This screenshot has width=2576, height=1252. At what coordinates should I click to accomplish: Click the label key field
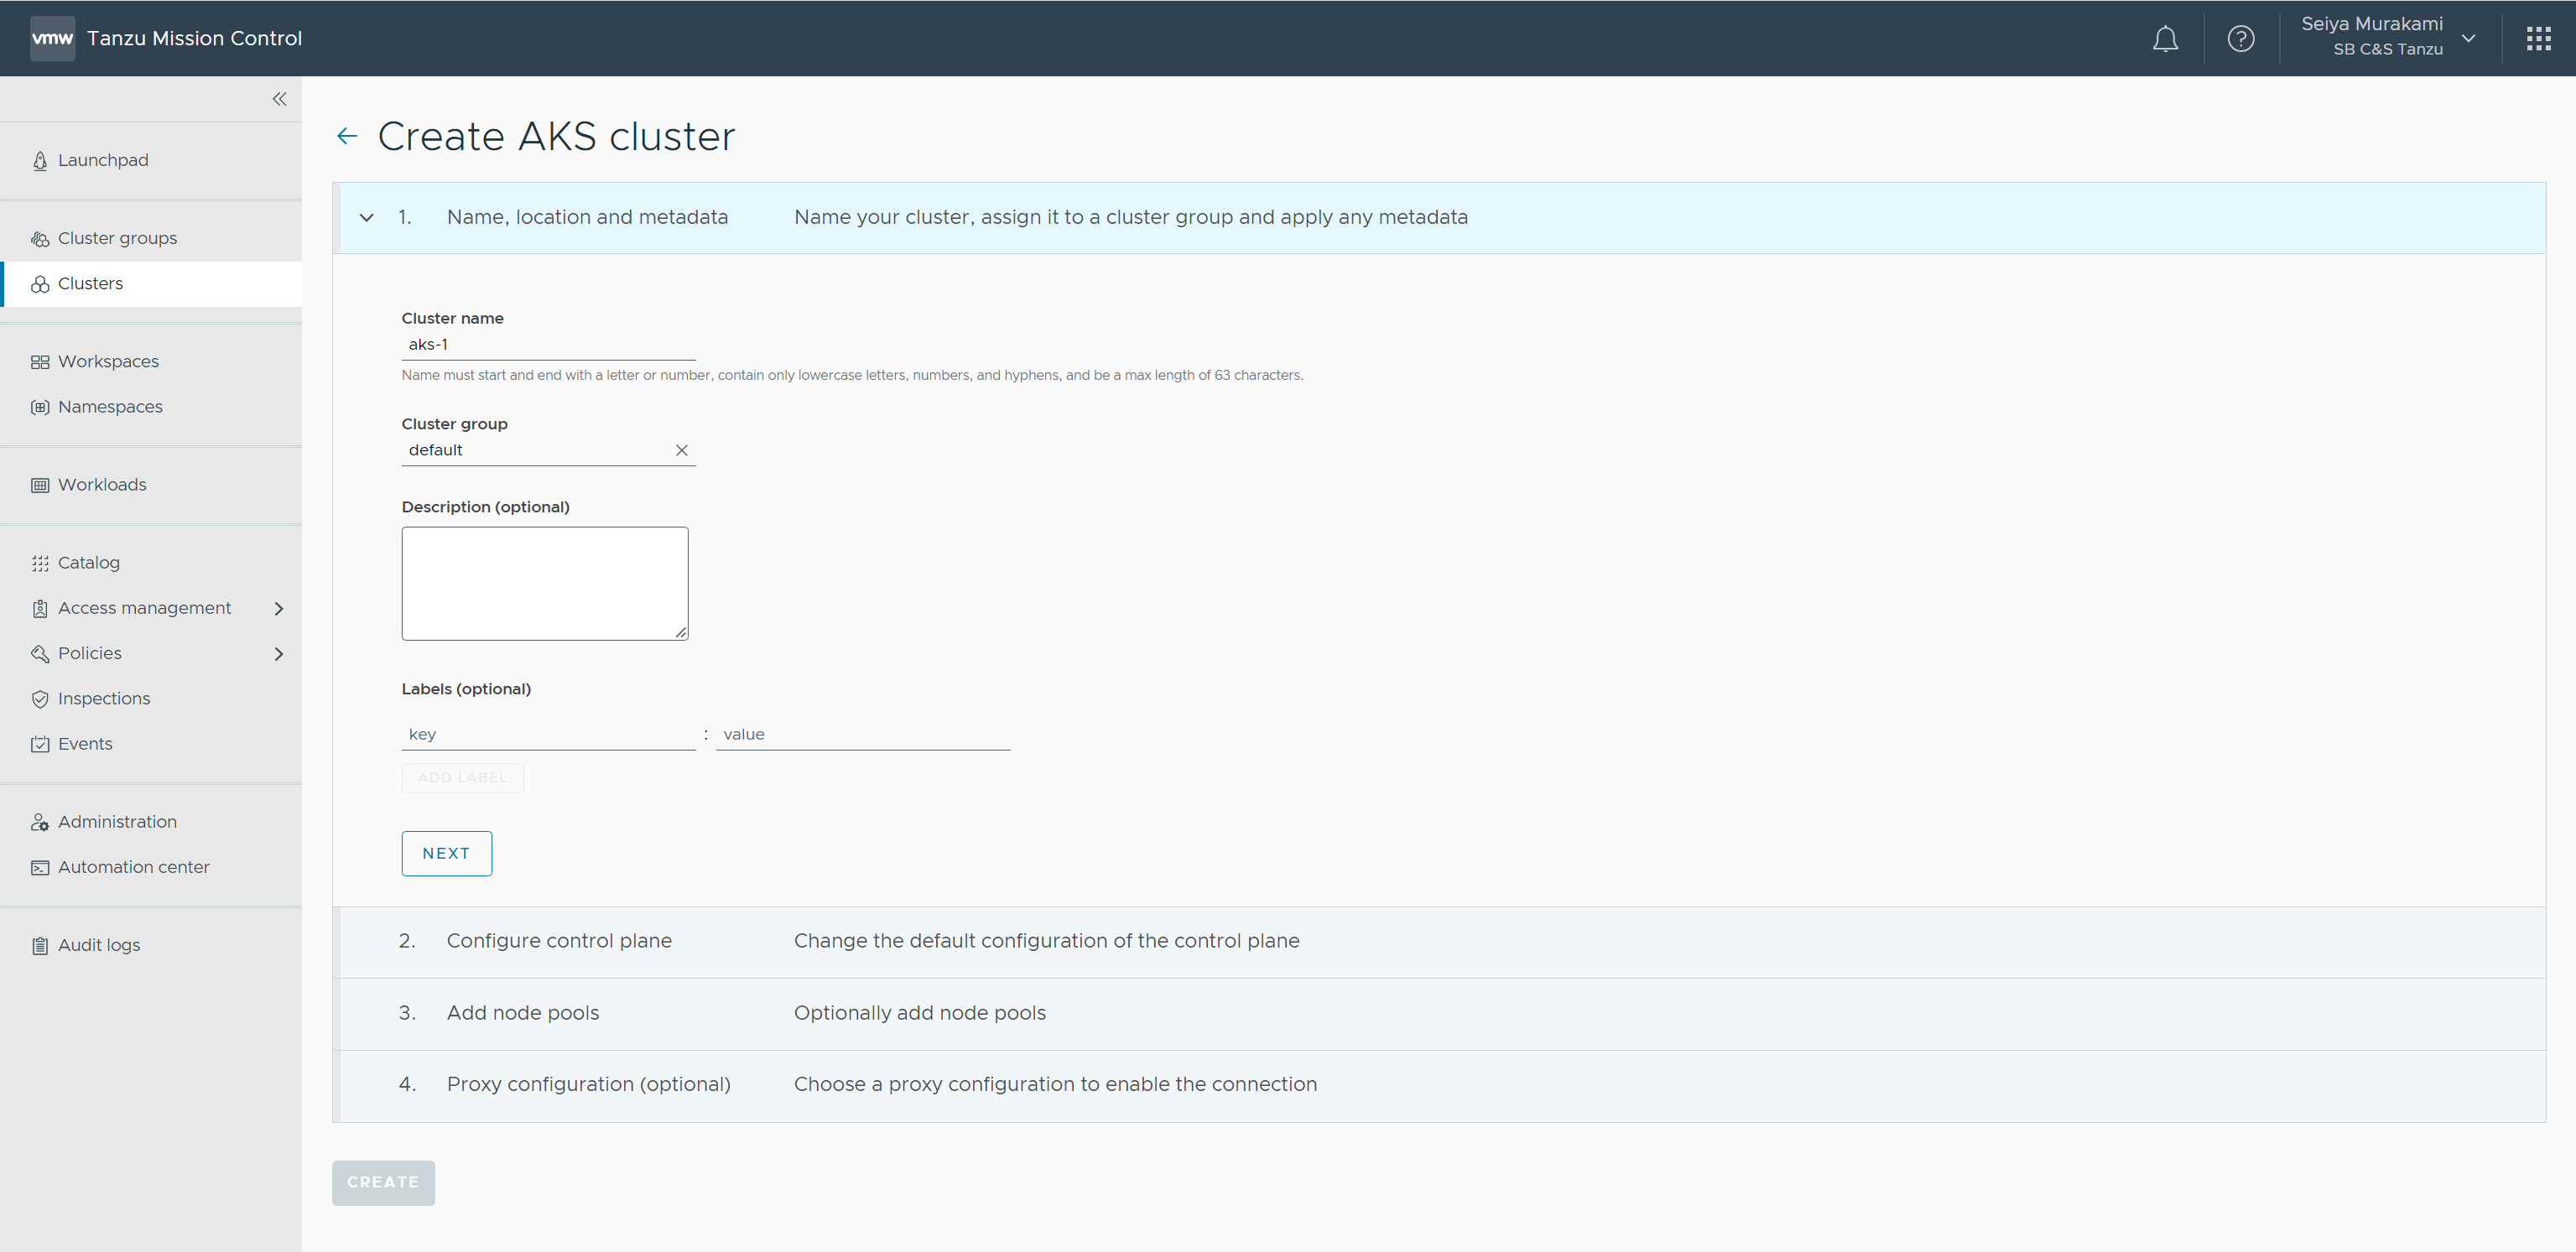[547, 734]
